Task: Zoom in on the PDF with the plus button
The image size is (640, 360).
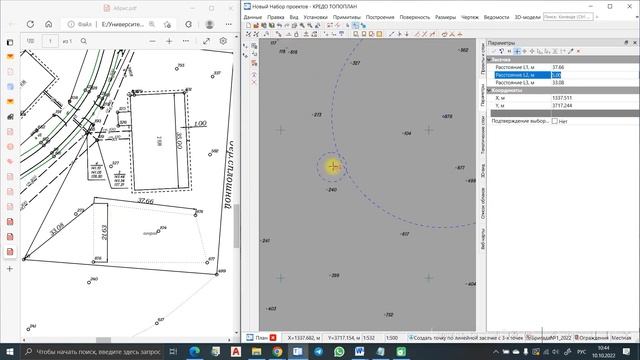Action: tap(169, 41)
